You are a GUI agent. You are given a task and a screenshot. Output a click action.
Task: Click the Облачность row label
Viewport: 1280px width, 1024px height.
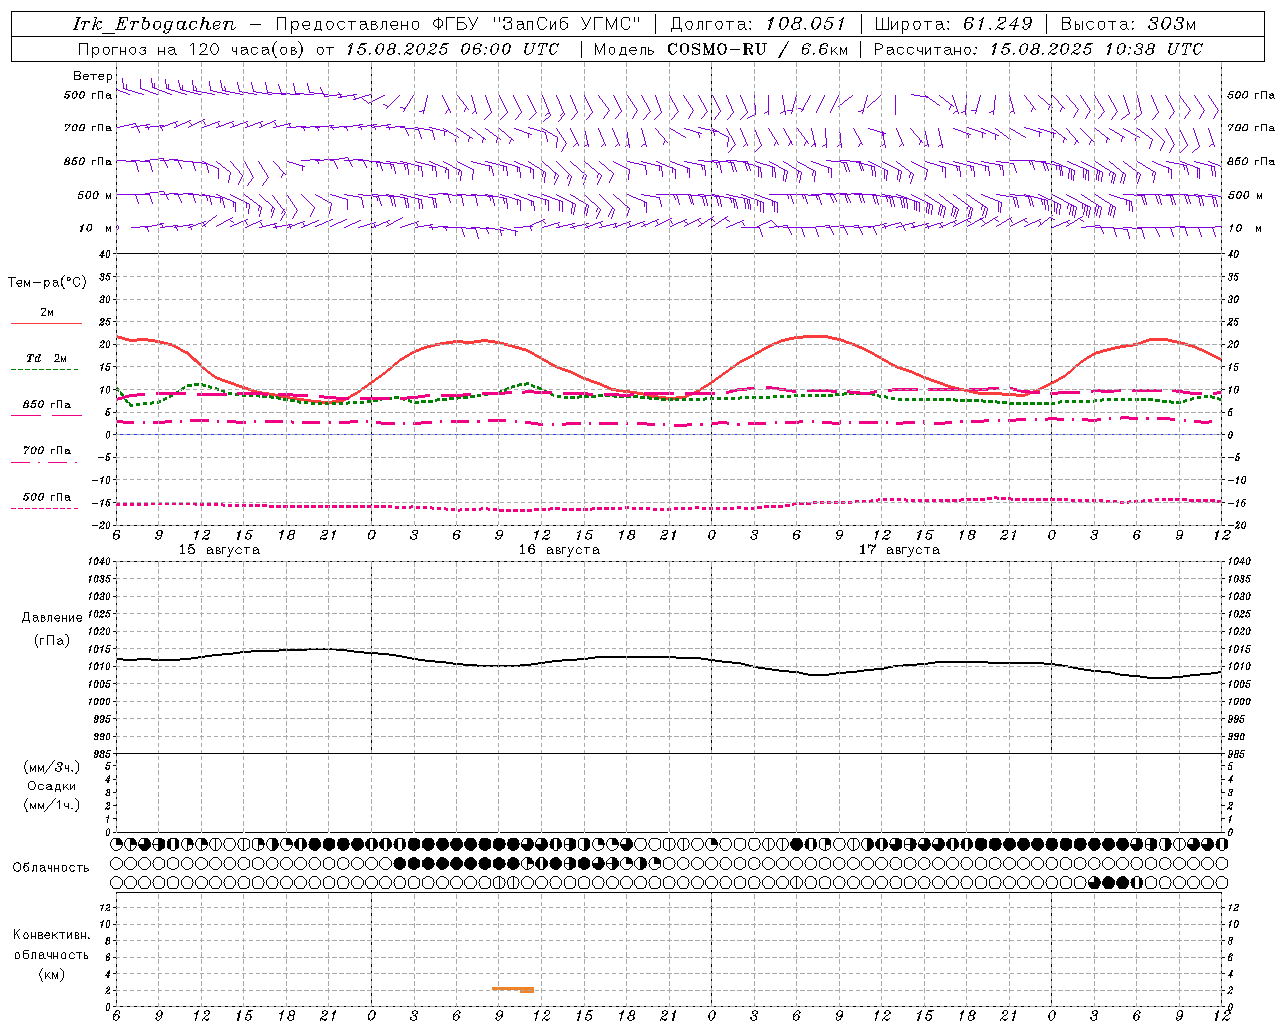(51, 867)
